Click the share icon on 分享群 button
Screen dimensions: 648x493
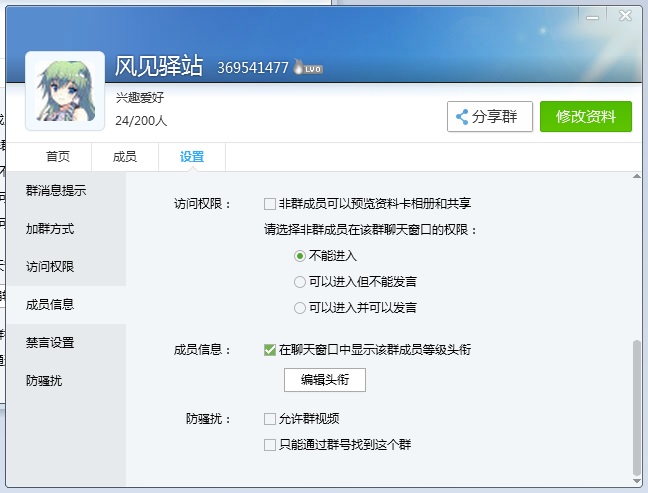462,117
